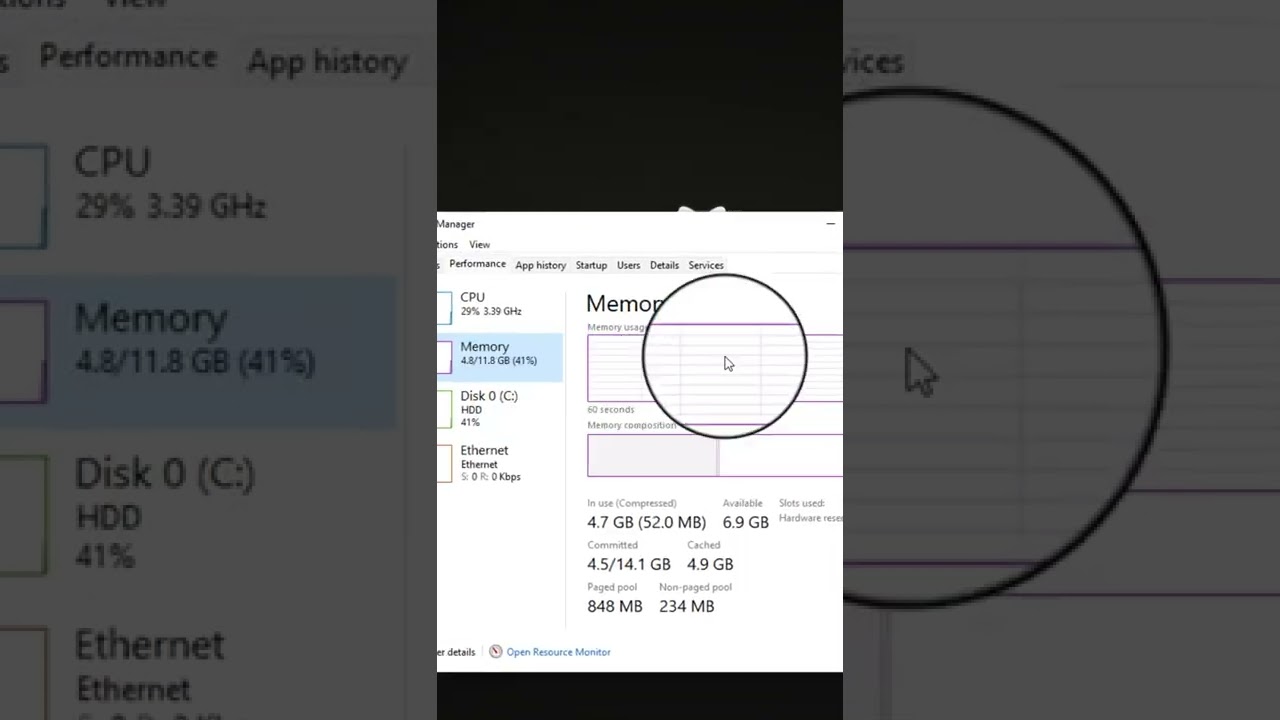Viewport: 1280px width, 720px height.
Task: Open Resource Monitor link
Action: pos(558,652)
